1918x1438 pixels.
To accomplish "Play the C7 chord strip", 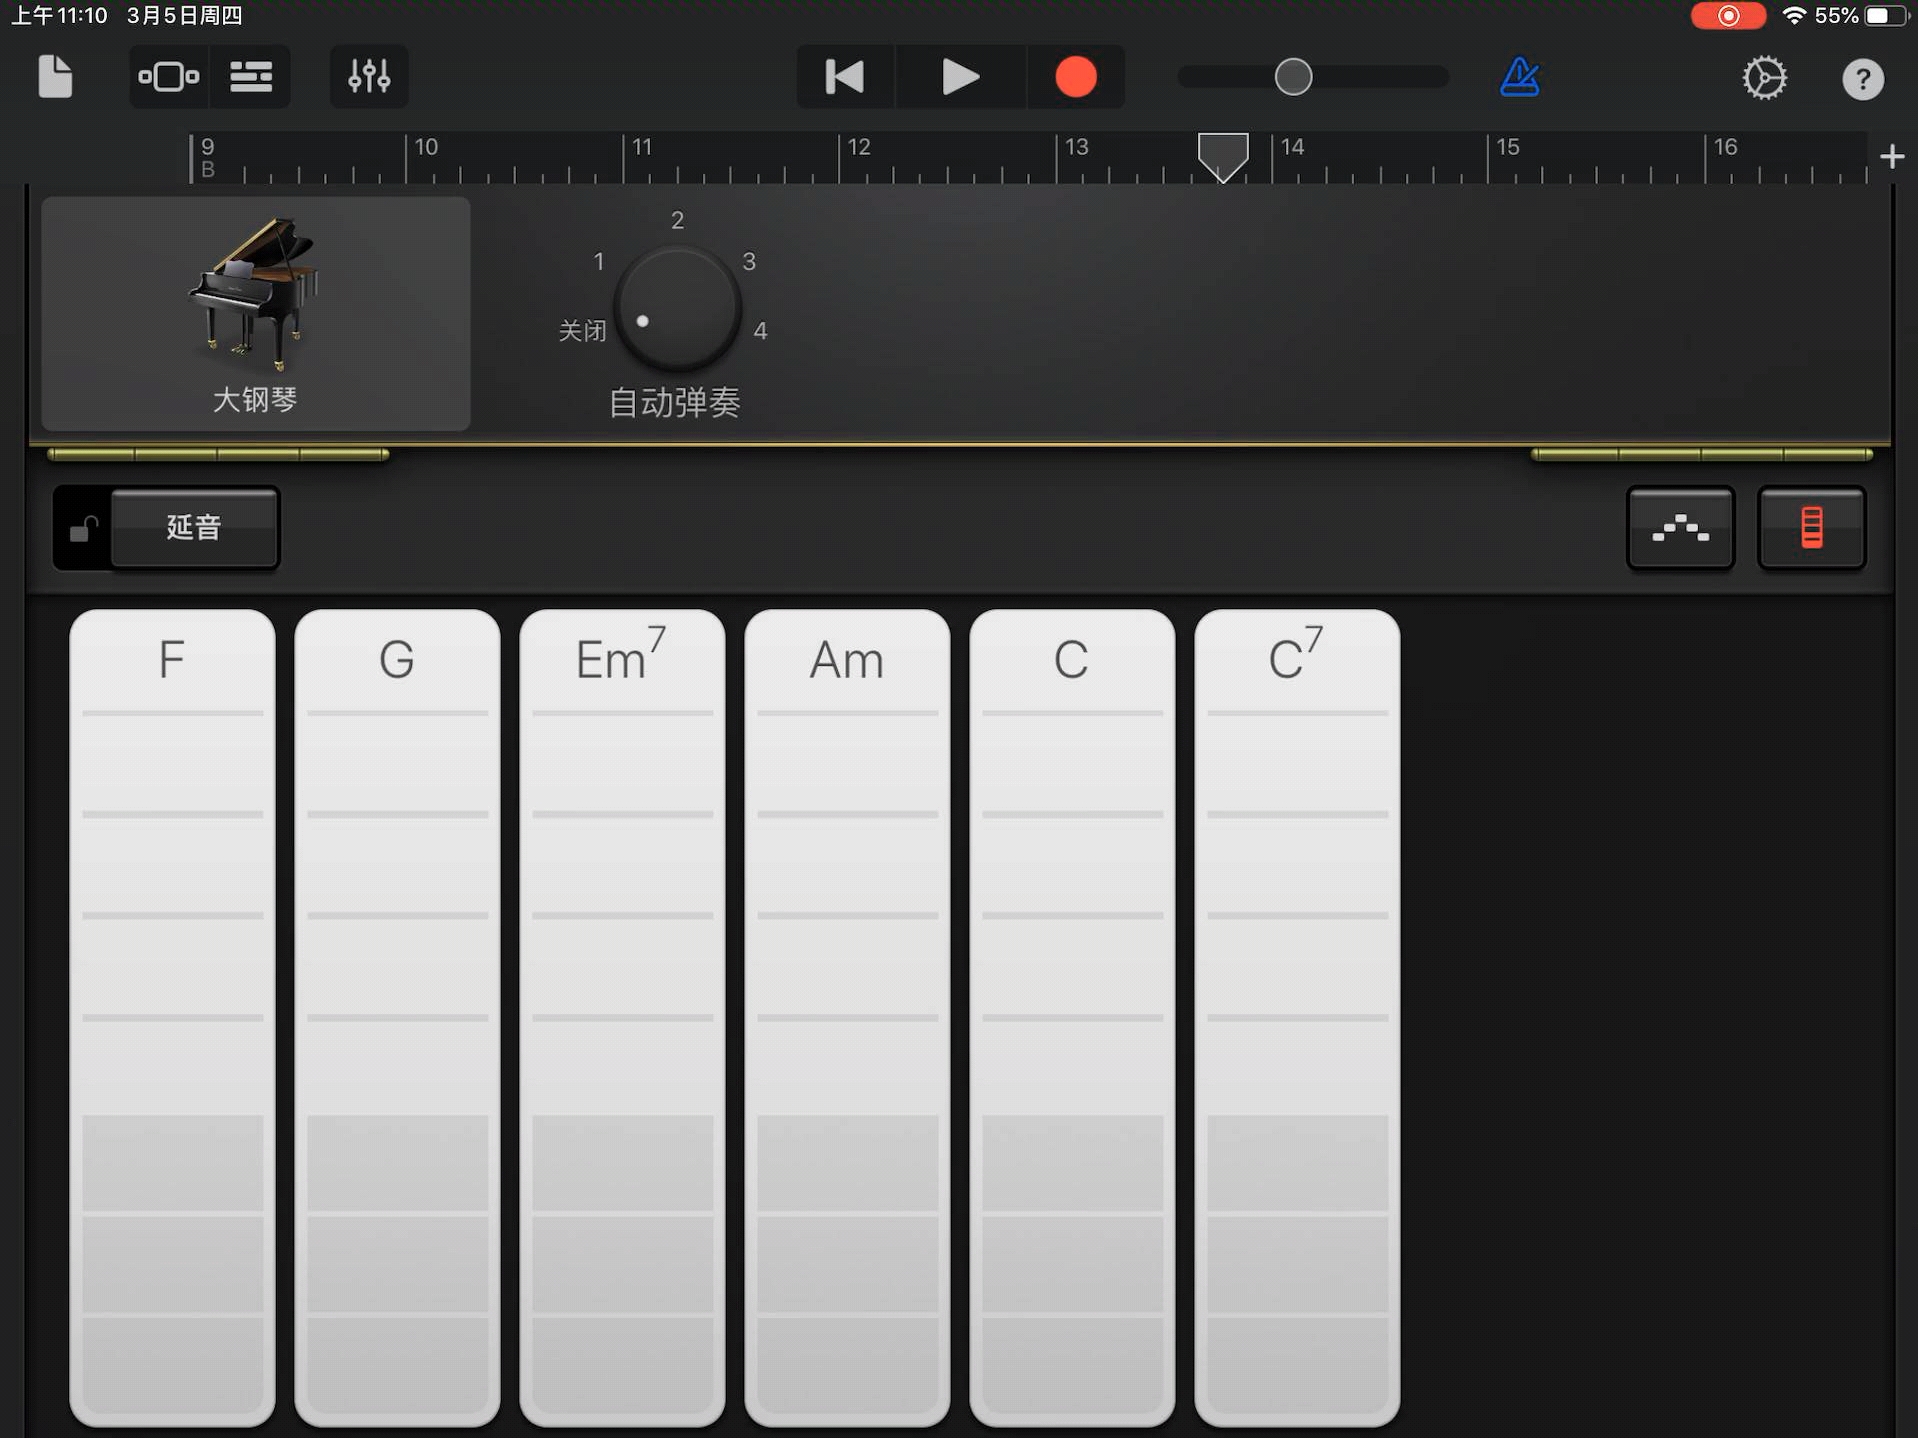I will 1297,1018.
